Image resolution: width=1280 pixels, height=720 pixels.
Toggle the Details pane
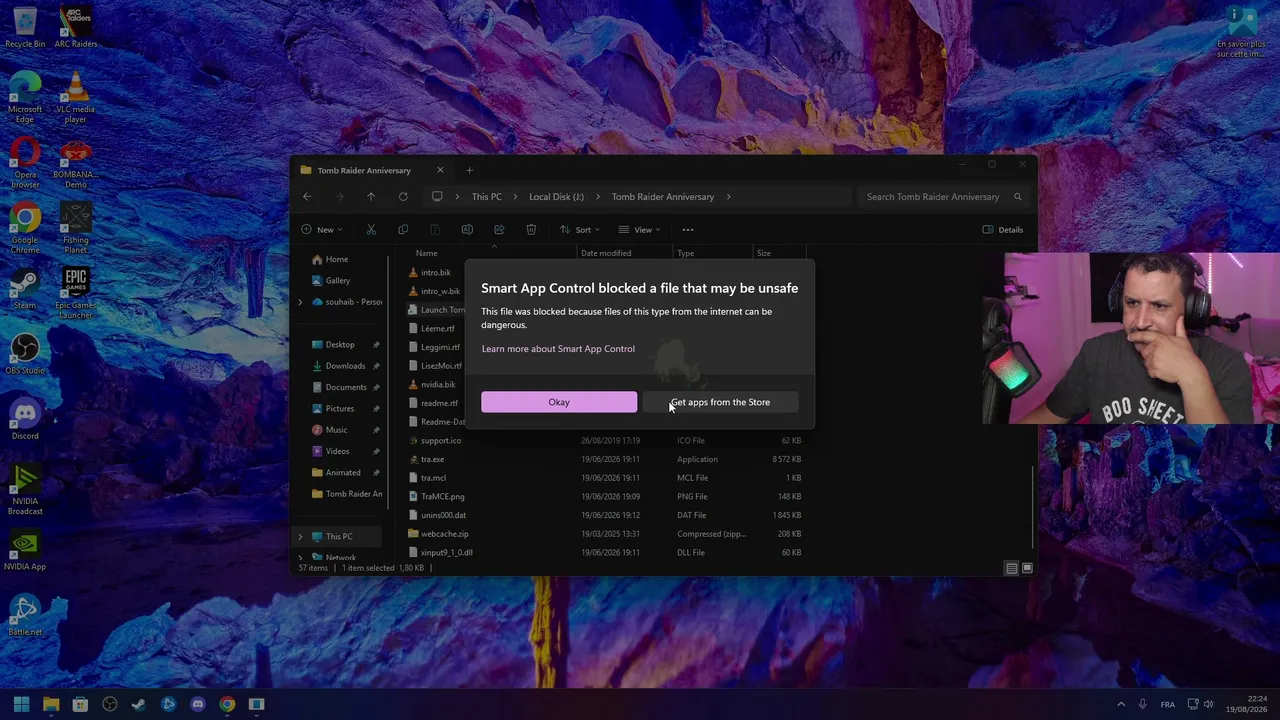point(1002,230)
